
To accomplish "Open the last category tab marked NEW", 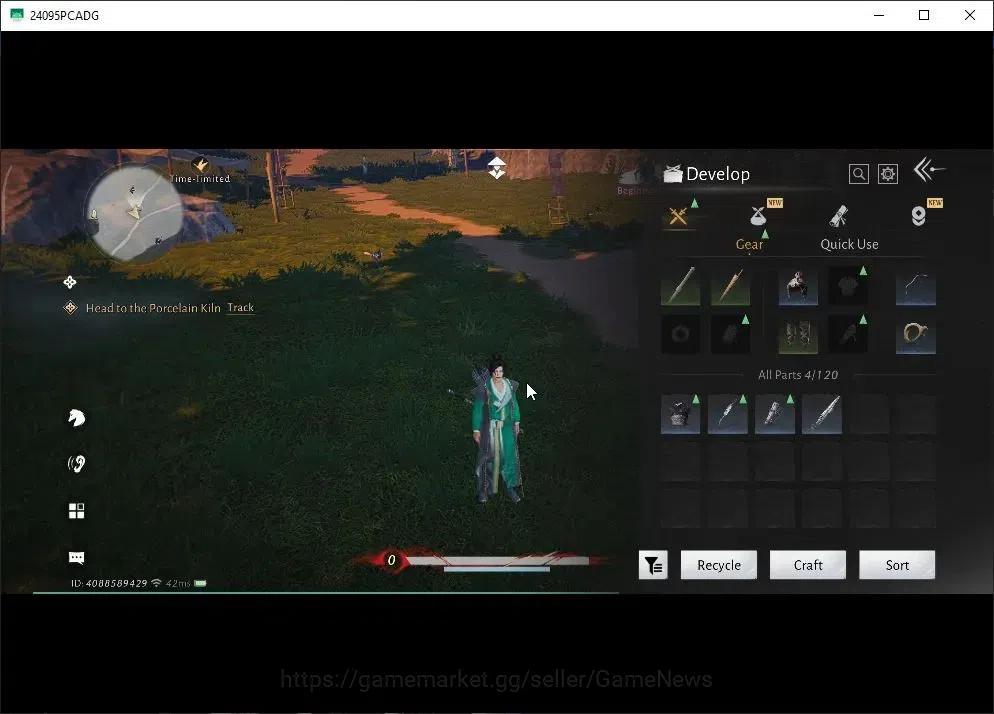I will pos(919,216).
